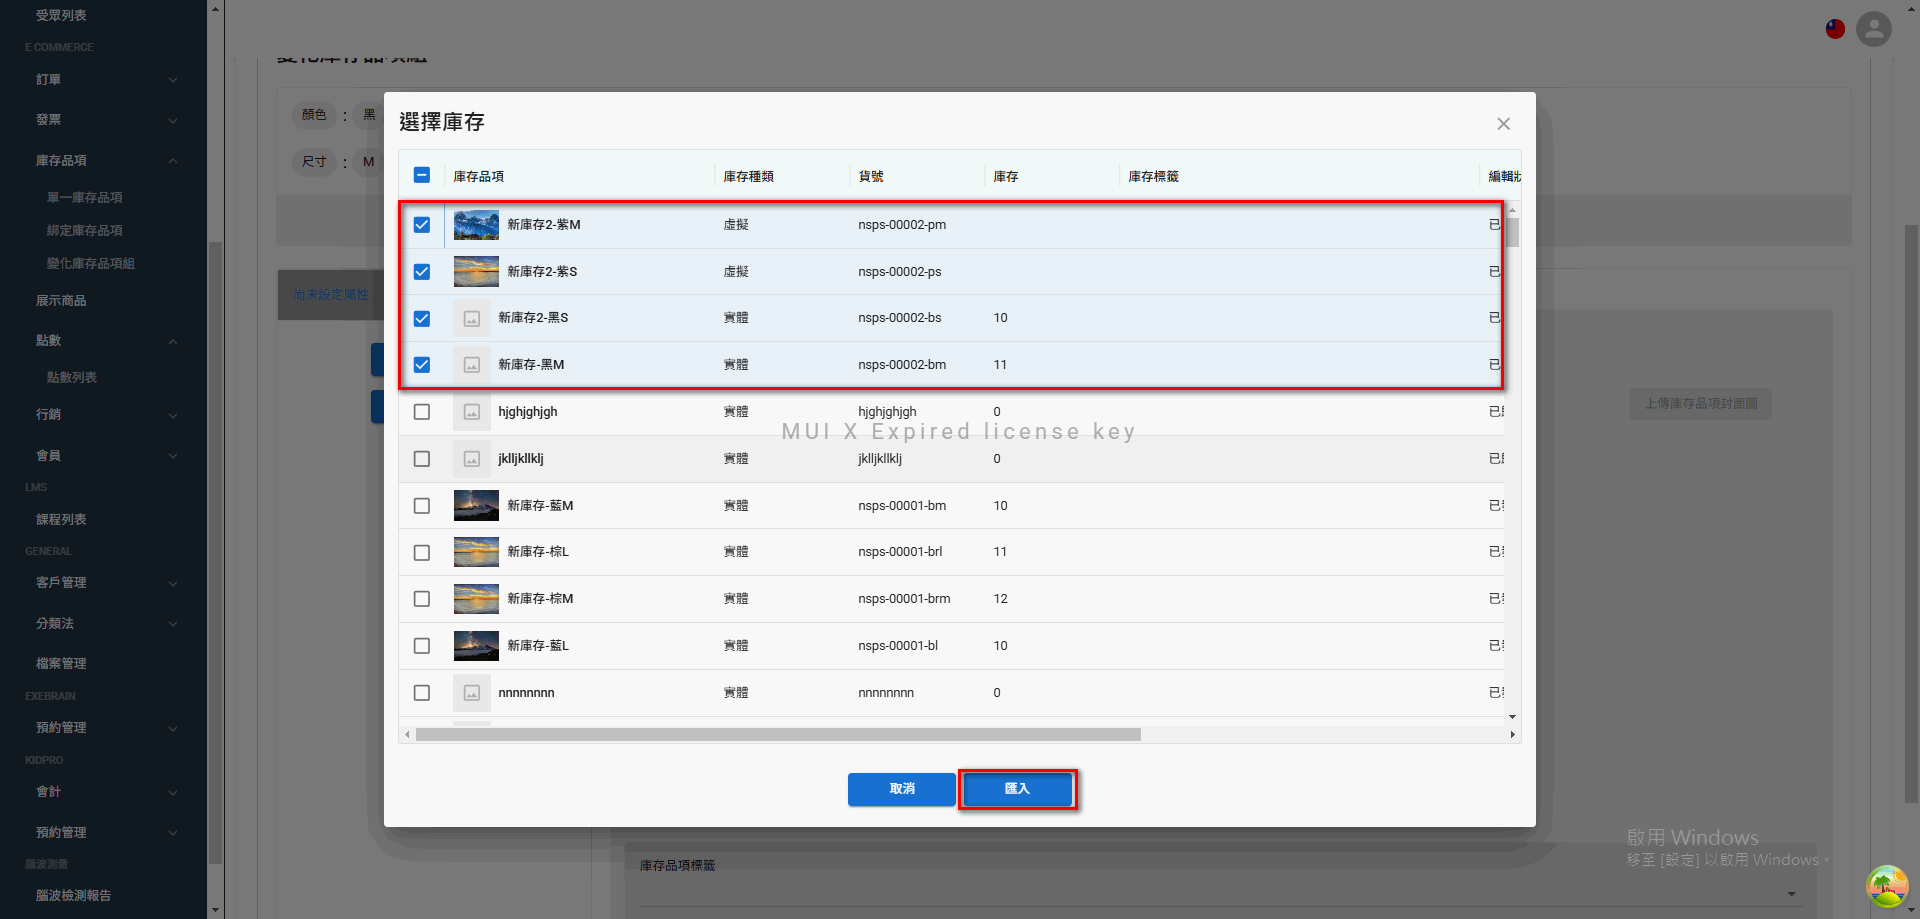The image size is (1920, 919).
Task: Go to 展示商品 in the sidebar
Action: (x=61, y=301)
